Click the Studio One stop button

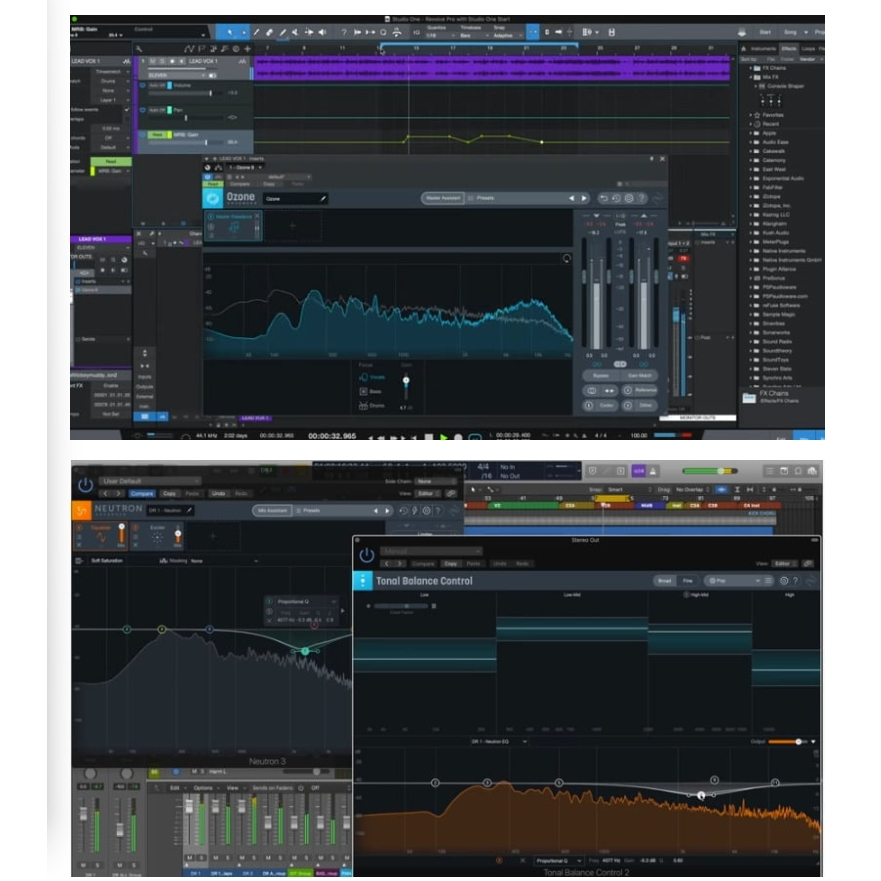click(429, 437)
